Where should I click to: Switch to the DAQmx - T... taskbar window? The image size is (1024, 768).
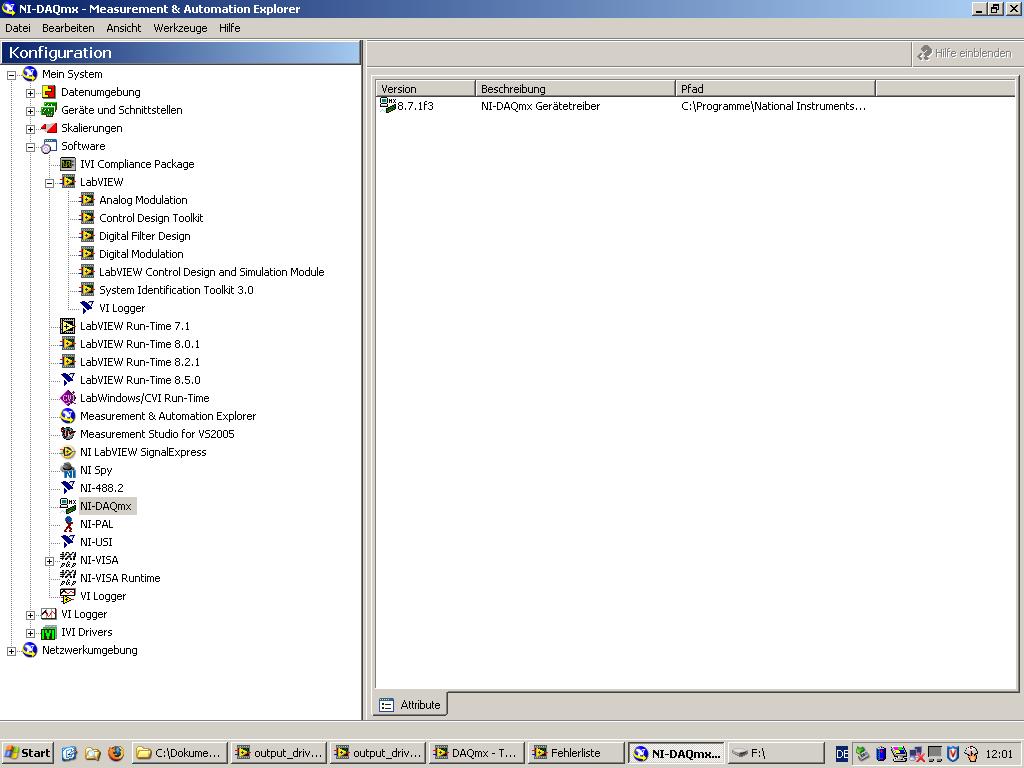click(476, 753)
